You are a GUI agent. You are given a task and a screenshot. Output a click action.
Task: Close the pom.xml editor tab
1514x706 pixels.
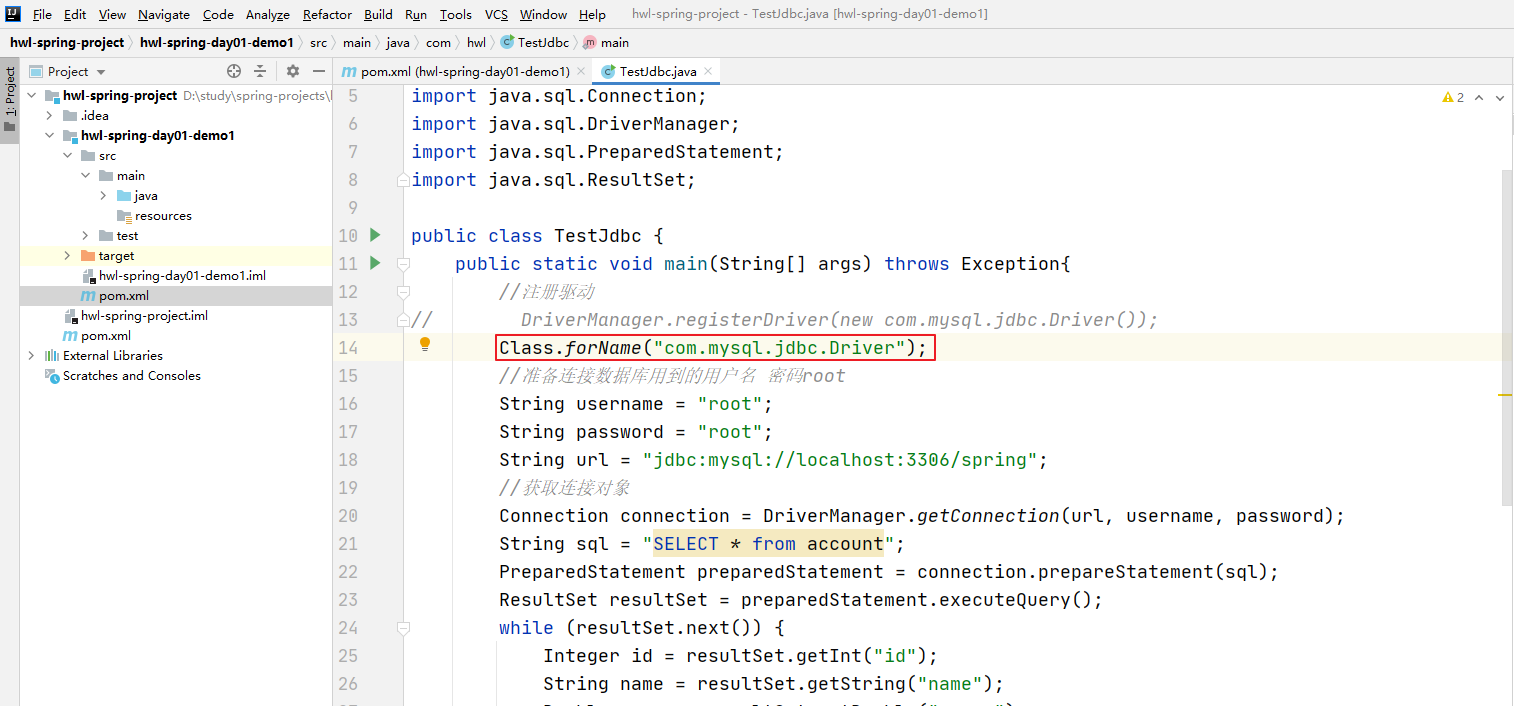(581, 71)
